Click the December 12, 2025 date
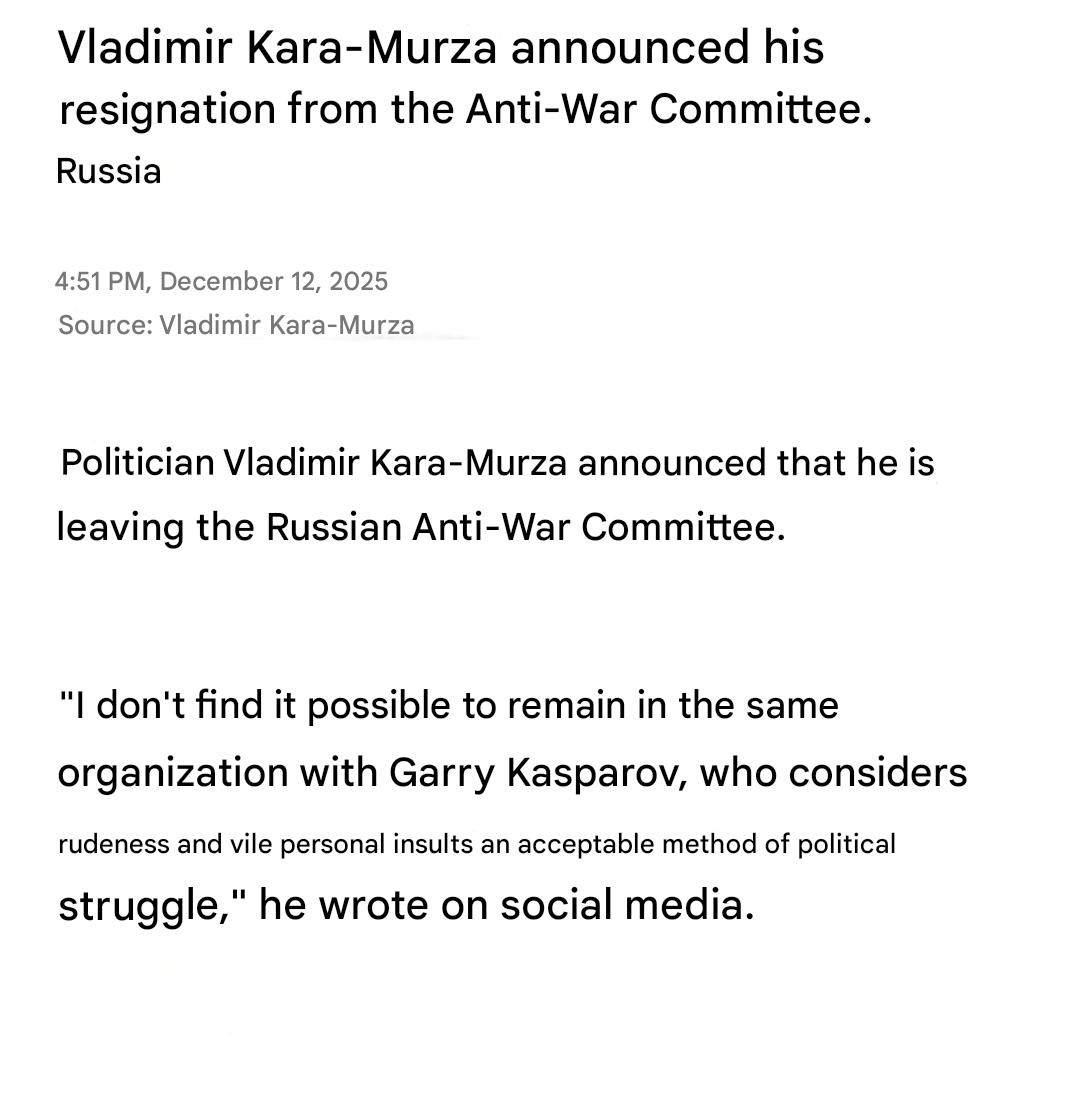The width and height of the screenshot is (1080, 1093). pos(273,281)
